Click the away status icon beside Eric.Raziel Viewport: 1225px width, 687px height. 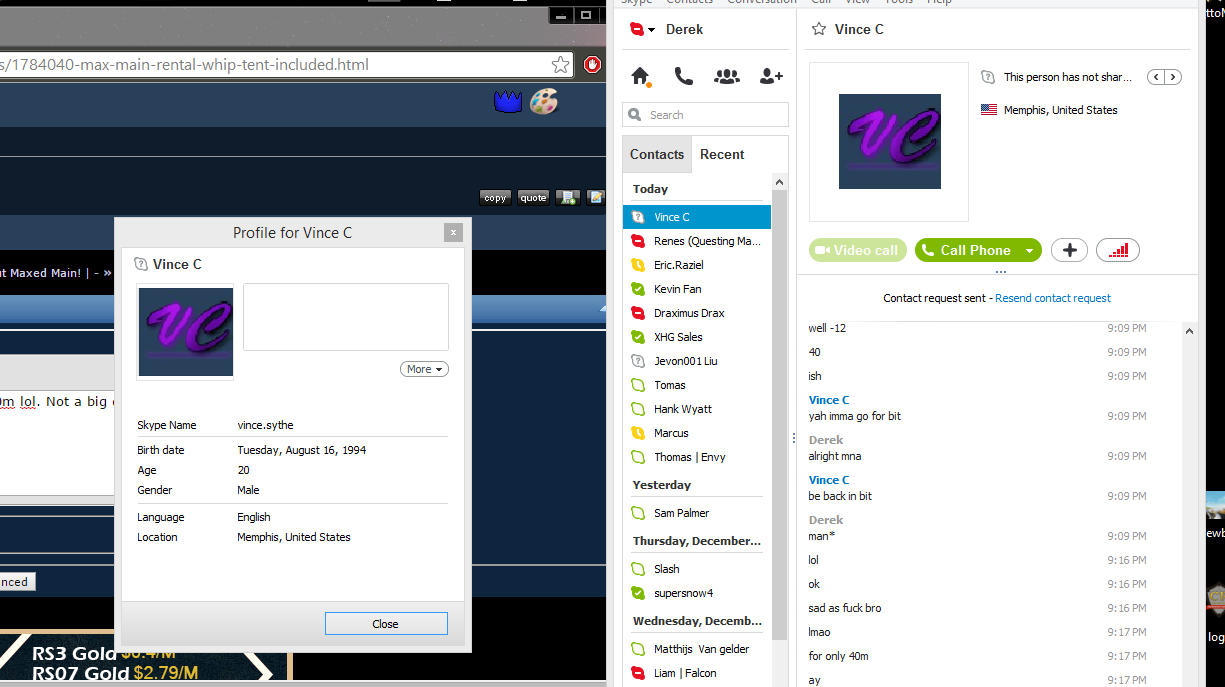(x=638, y=265)
